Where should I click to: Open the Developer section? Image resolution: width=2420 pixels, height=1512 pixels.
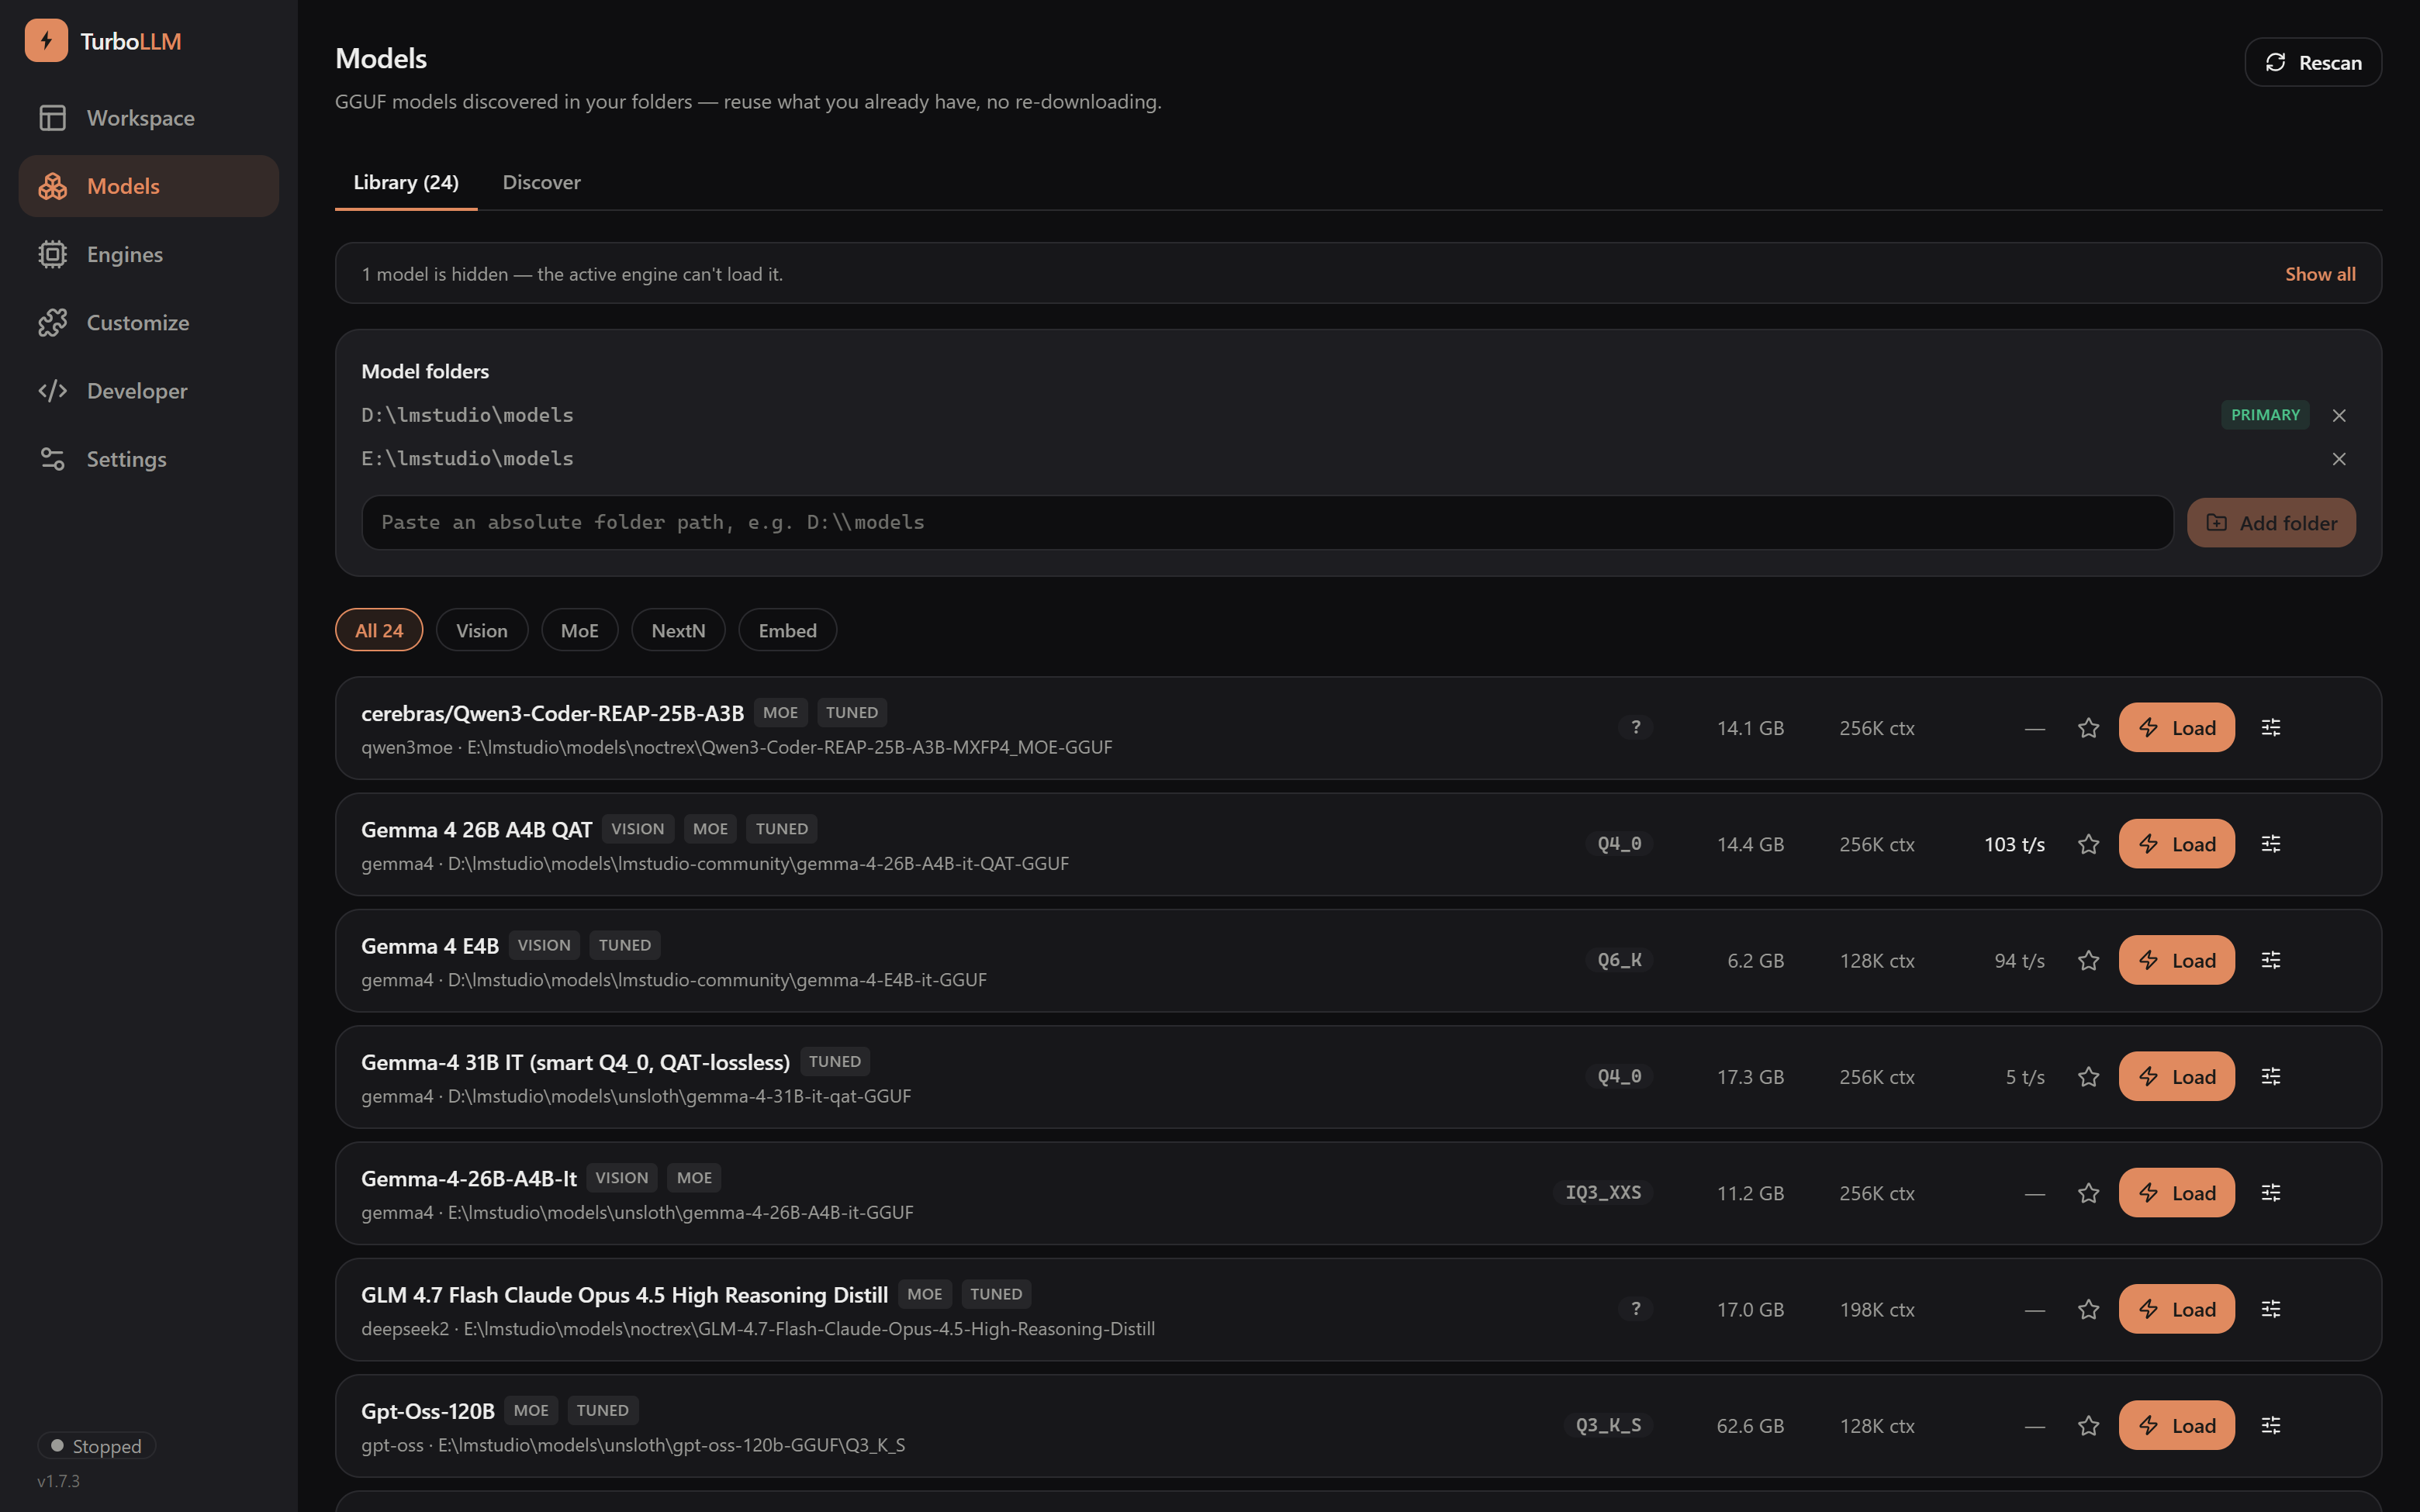(x=148, y=391)
